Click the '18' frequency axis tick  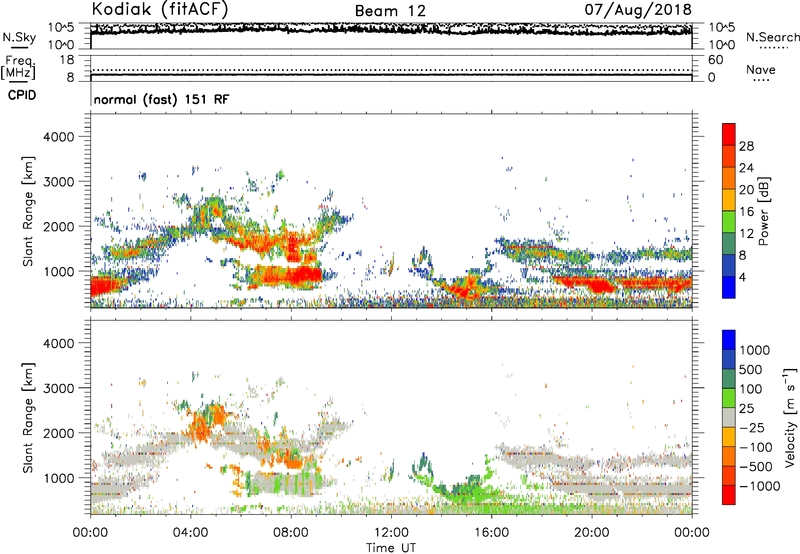[67, 60]
